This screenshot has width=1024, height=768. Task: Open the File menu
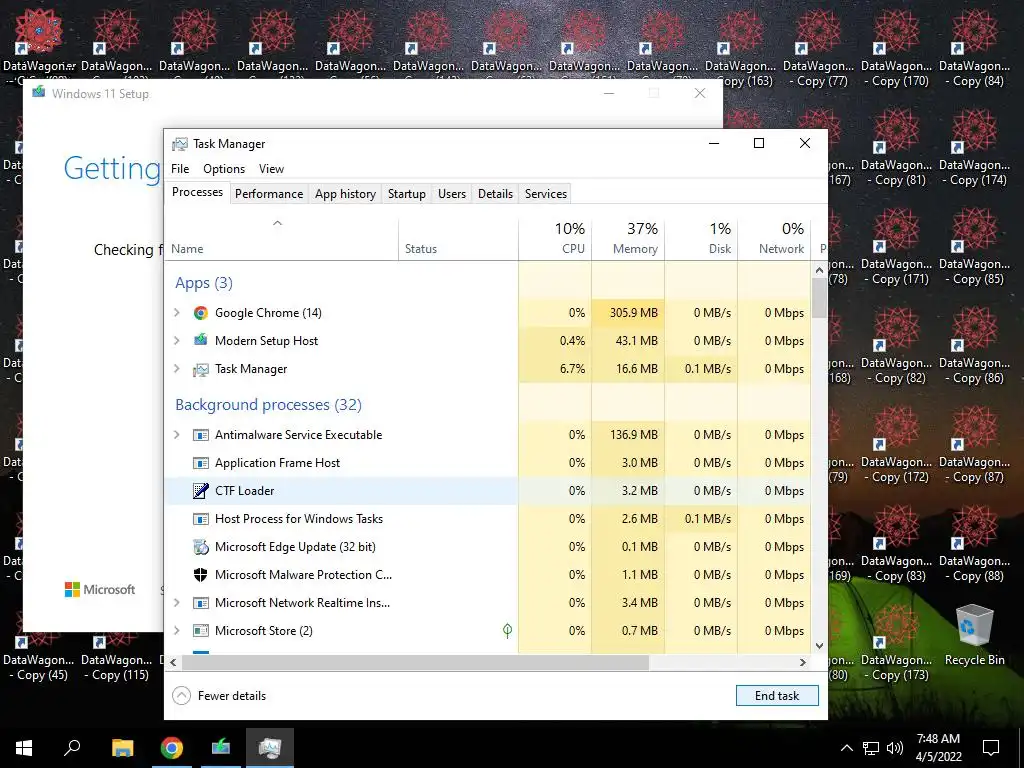tap(180, 168)
